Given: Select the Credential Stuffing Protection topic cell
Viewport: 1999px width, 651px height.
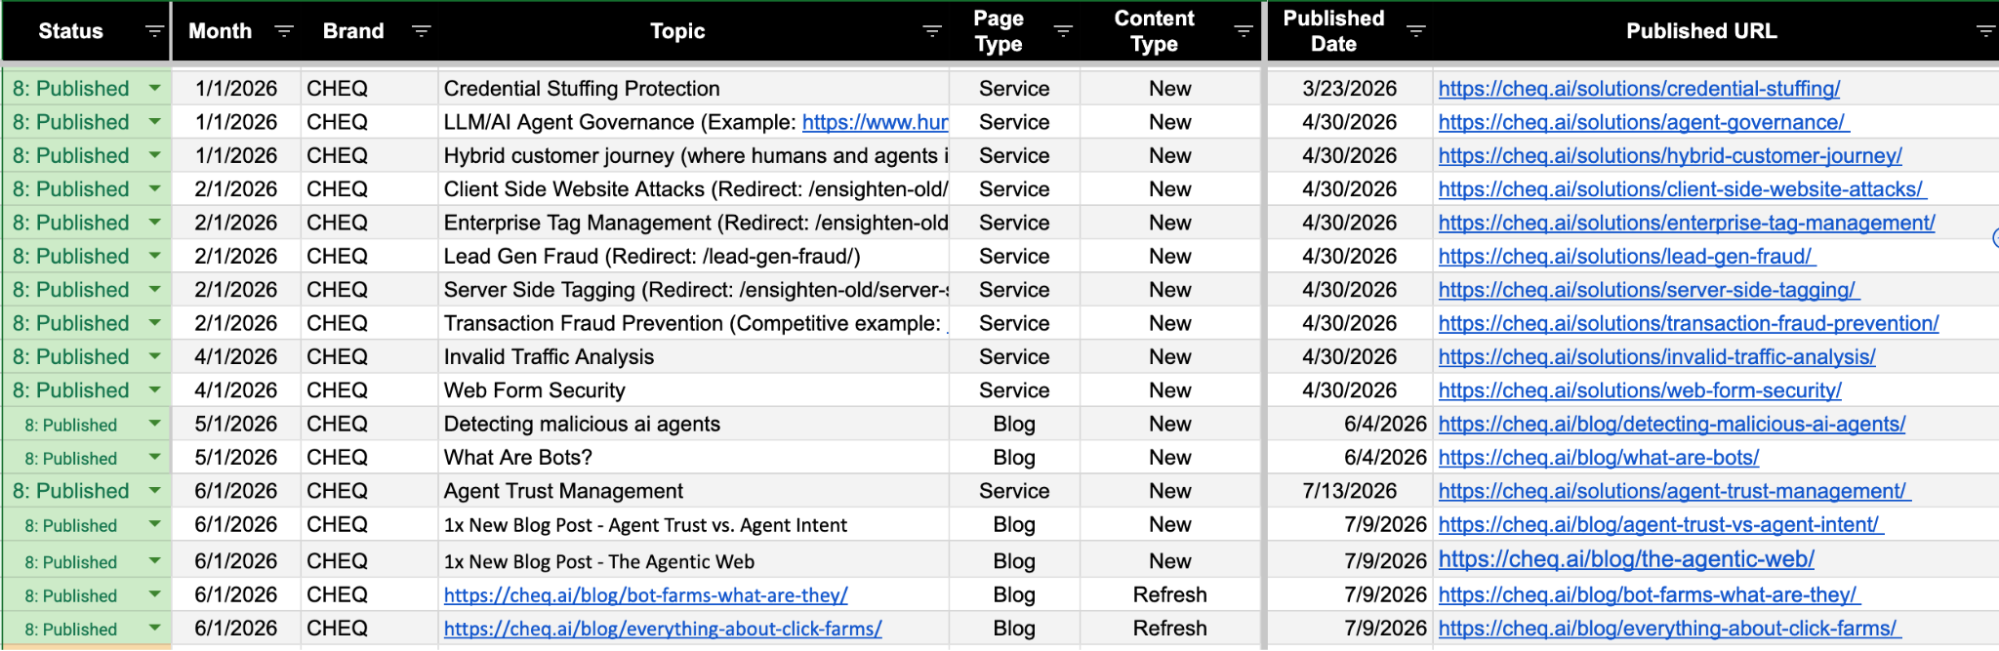Looking at the screenshot, I should point(694,88).
